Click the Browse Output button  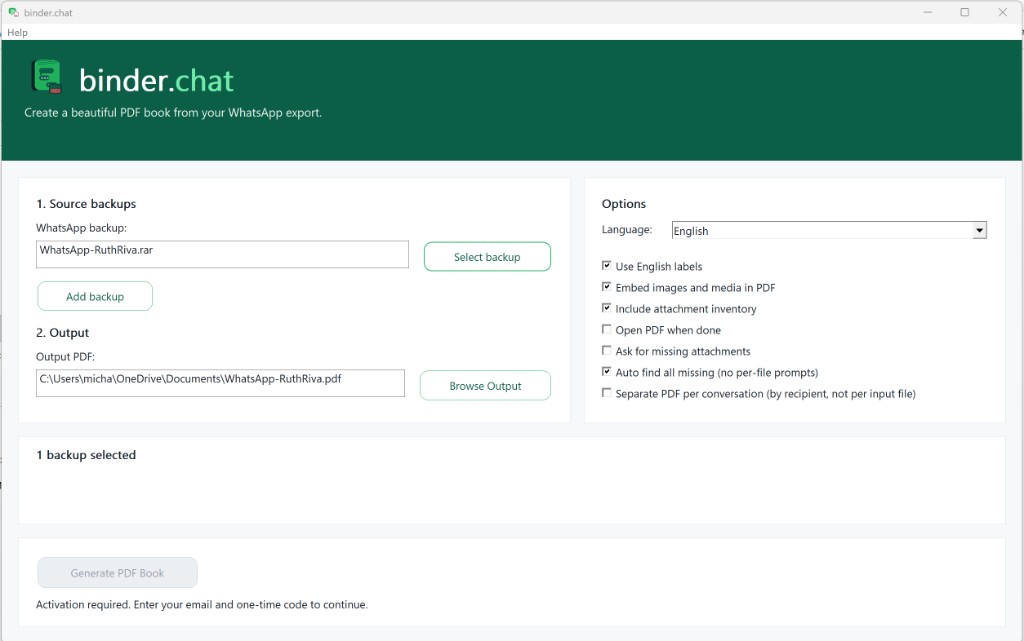pyautogui.click(x=485, y=386)
